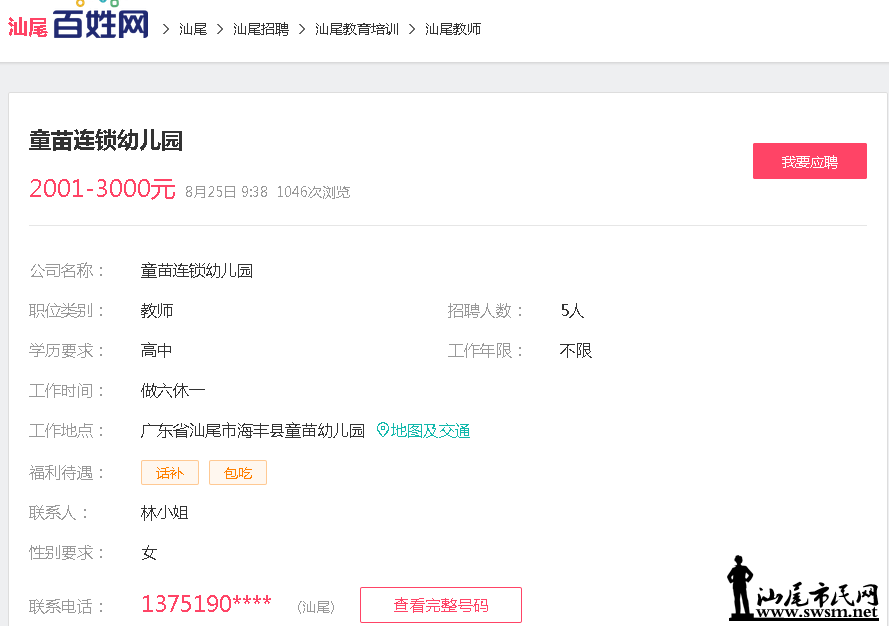This screenshot has width=889, height=626.
Task: Open the 汕尾教师 breadcrumb page
Action: tap(451, 29)
